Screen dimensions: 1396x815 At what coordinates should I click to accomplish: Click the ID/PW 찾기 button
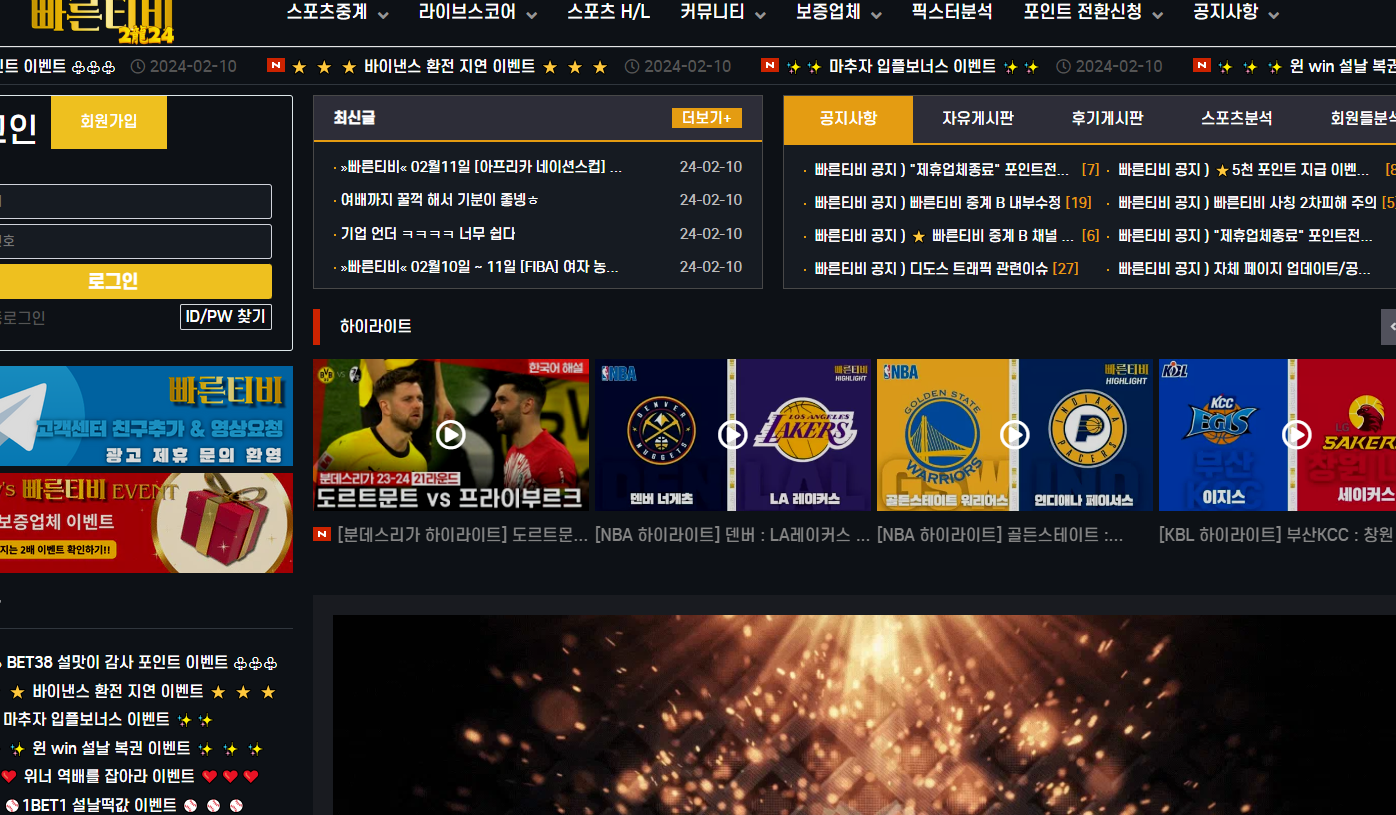(226, 317)
